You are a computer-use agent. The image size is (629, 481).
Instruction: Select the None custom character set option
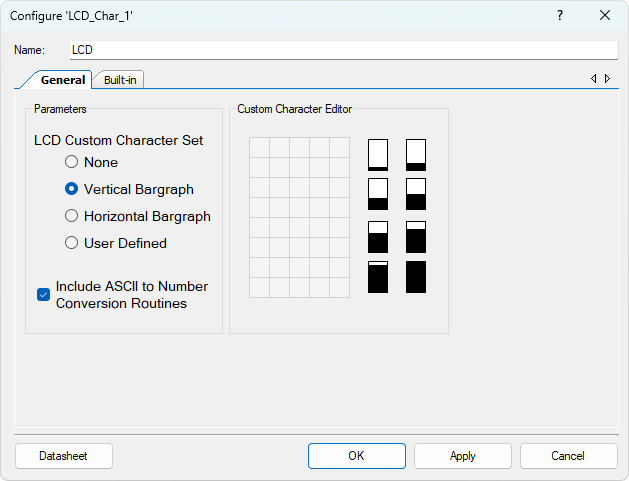pyautogui.click(x=72, y=162)
